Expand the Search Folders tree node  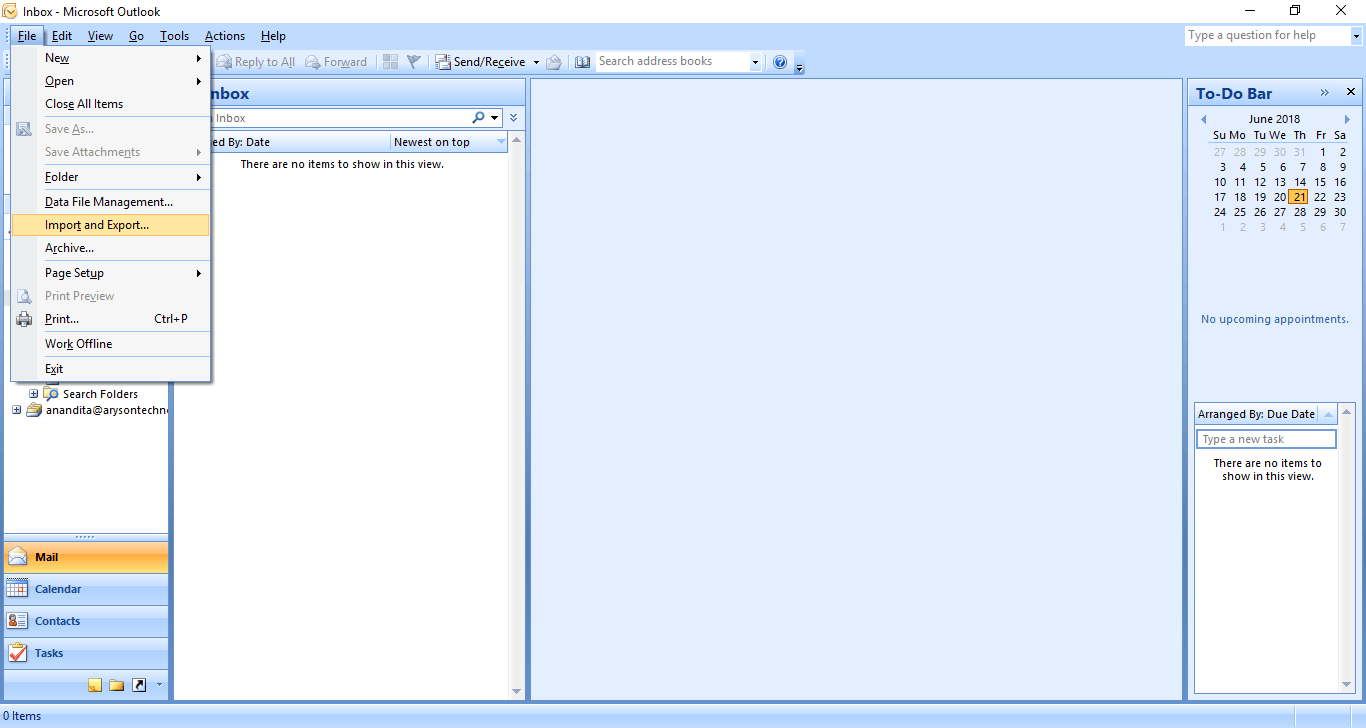(33, 394)
